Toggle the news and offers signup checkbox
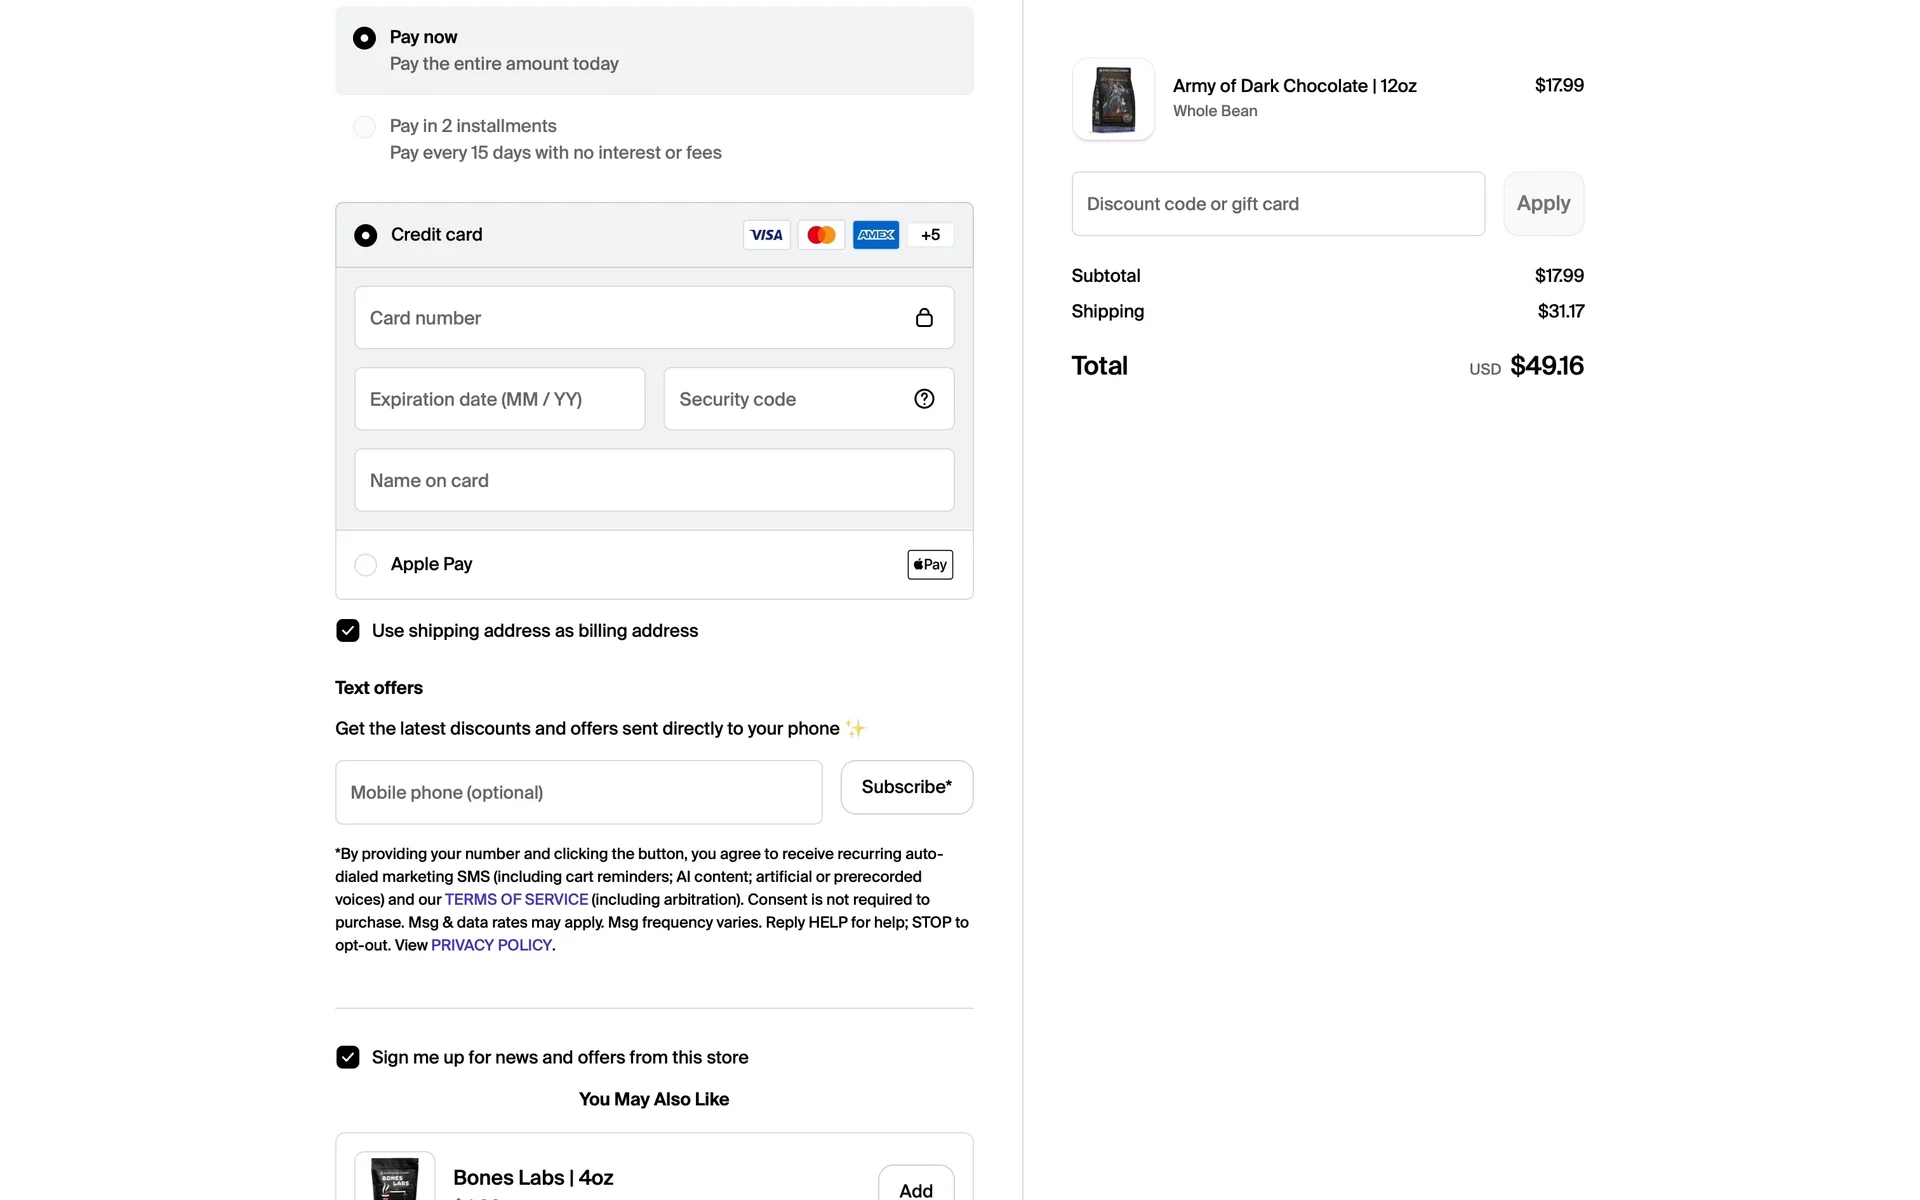The image size is (1920, 1200). [x=348, y=1057]
